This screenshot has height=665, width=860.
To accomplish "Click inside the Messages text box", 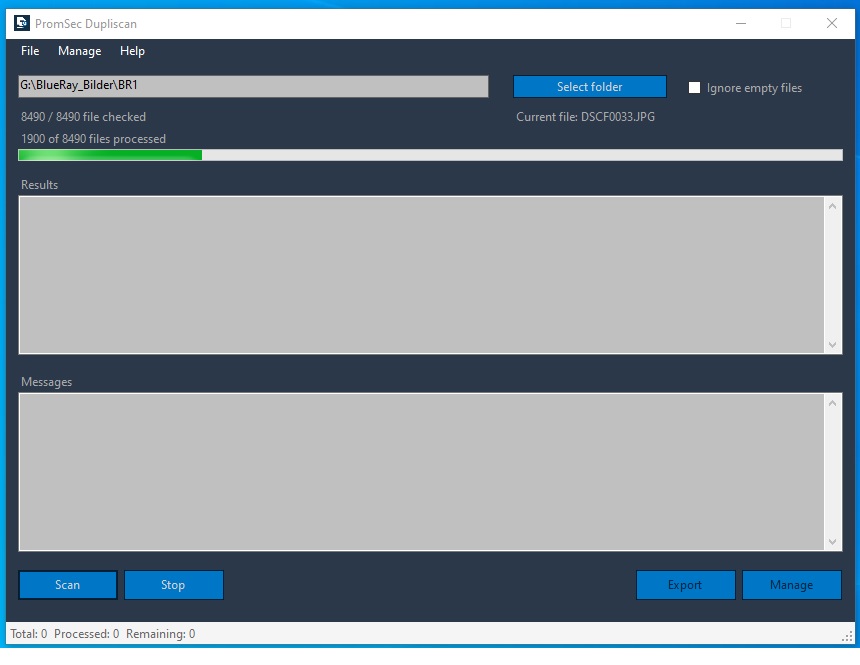I will tap(420, 472).
